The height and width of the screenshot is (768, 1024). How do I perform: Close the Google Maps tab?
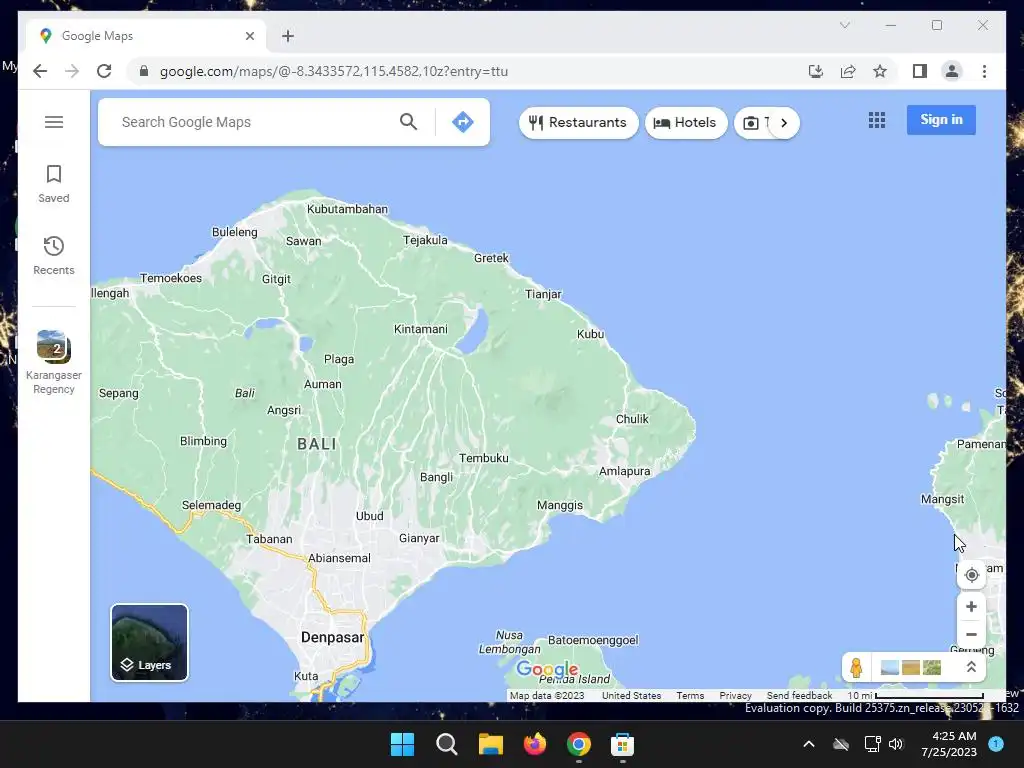[x=249, y=36]
